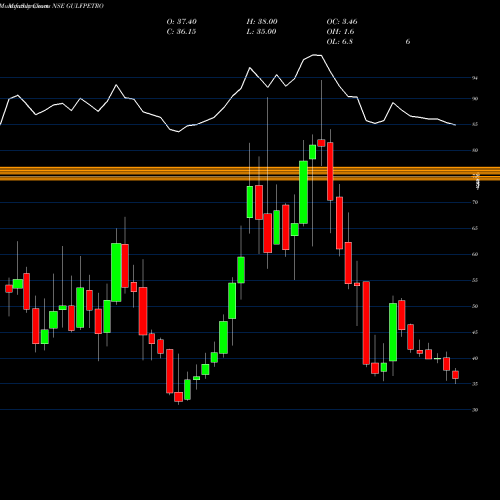Select the close price 'C: 36.15'
The image size is (500, 500).
click(x=181, y=32)
